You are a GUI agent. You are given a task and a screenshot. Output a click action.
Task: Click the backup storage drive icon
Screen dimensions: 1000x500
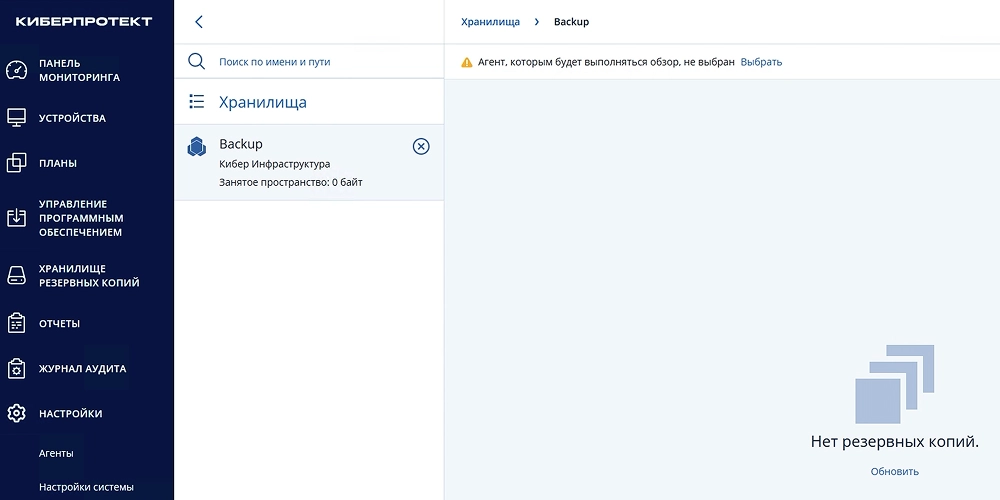[16, 275]
